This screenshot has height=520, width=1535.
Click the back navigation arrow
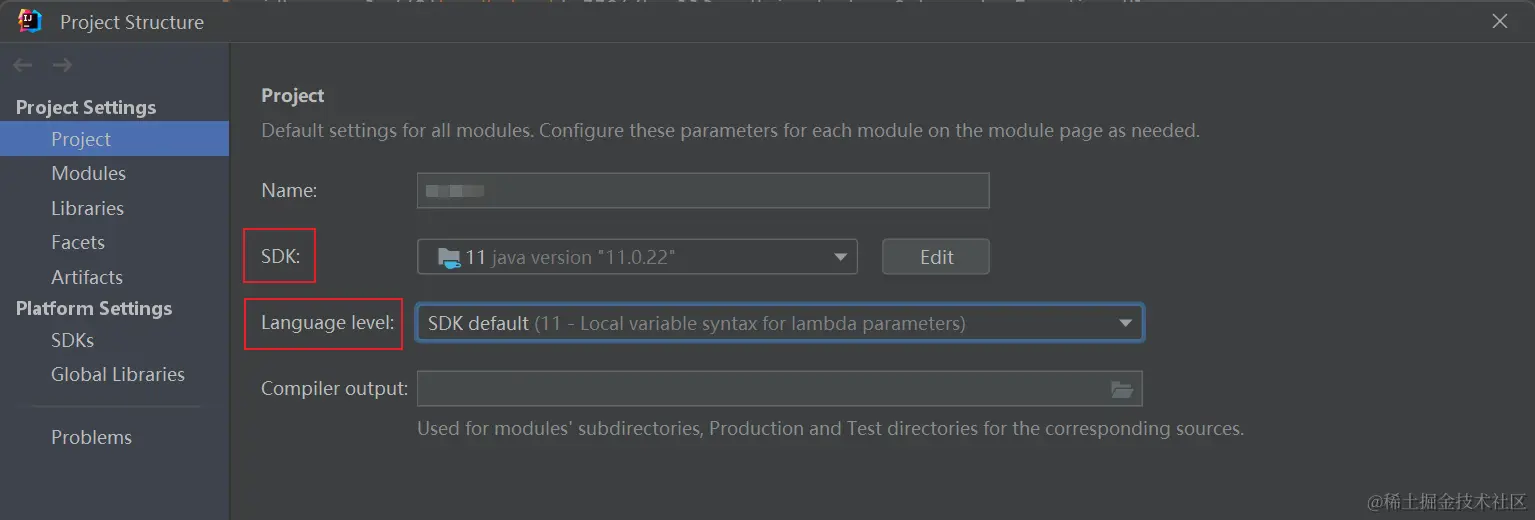click(x=22, y=66)
